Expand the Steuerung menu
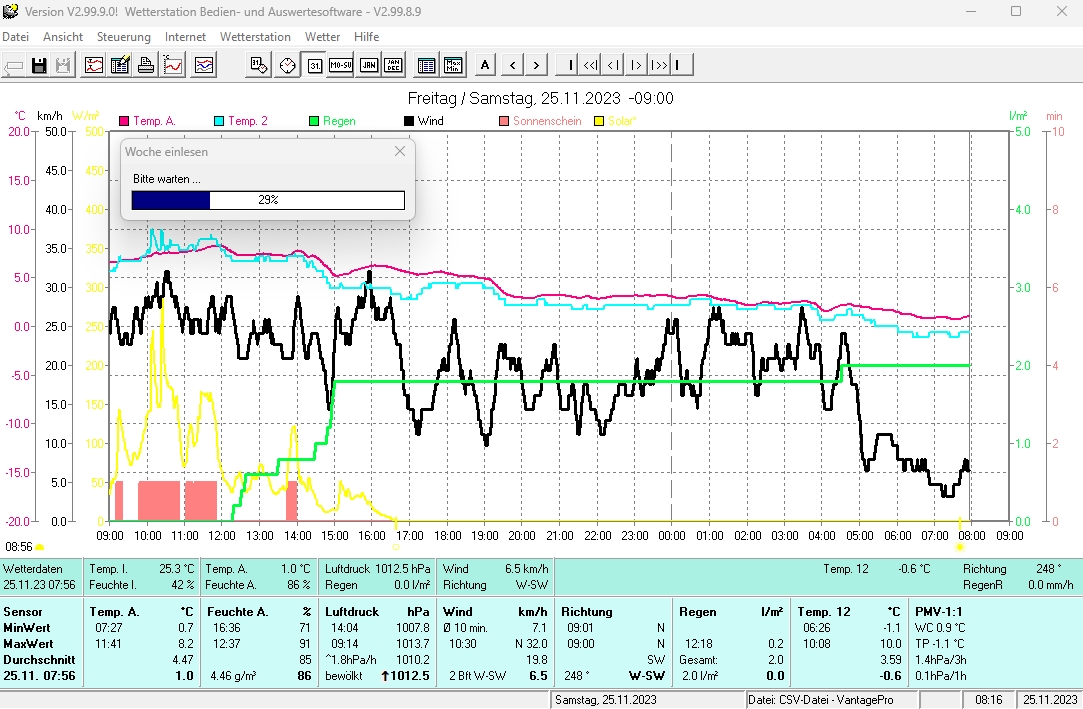The height and width of the screenshot is (709, 1083). (123, 37)
